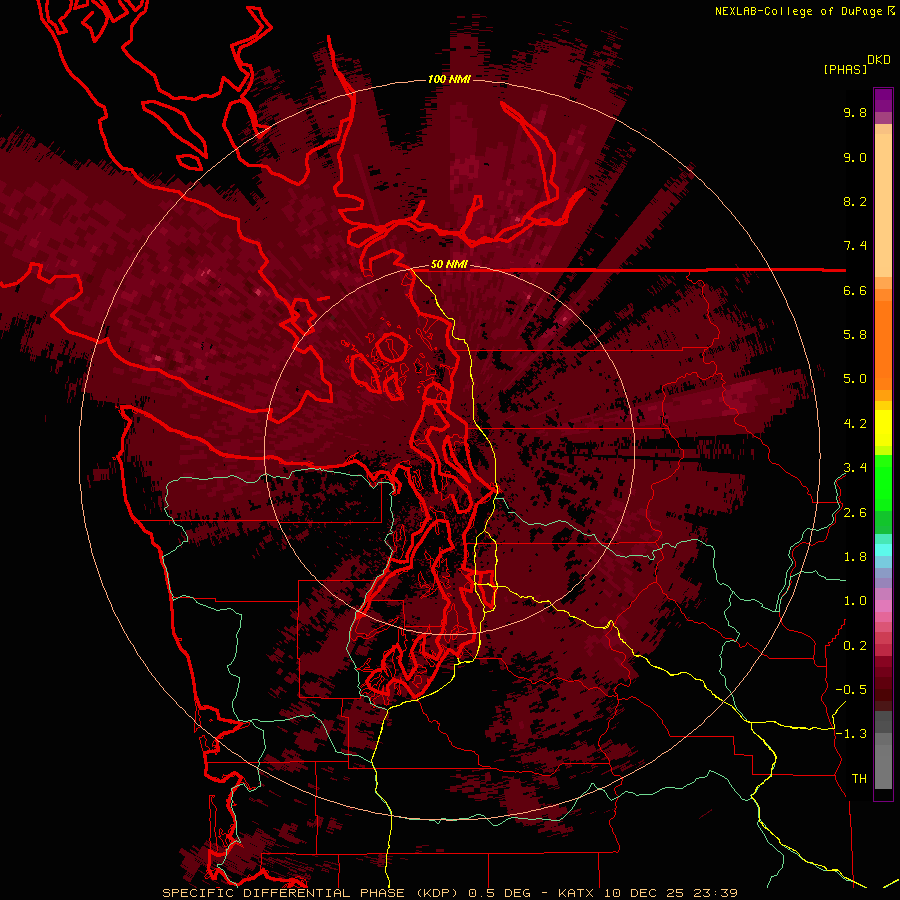Click the [PHAS] units label
The height and width of the screenshot is (900, 900).
[x=845, y=69]
